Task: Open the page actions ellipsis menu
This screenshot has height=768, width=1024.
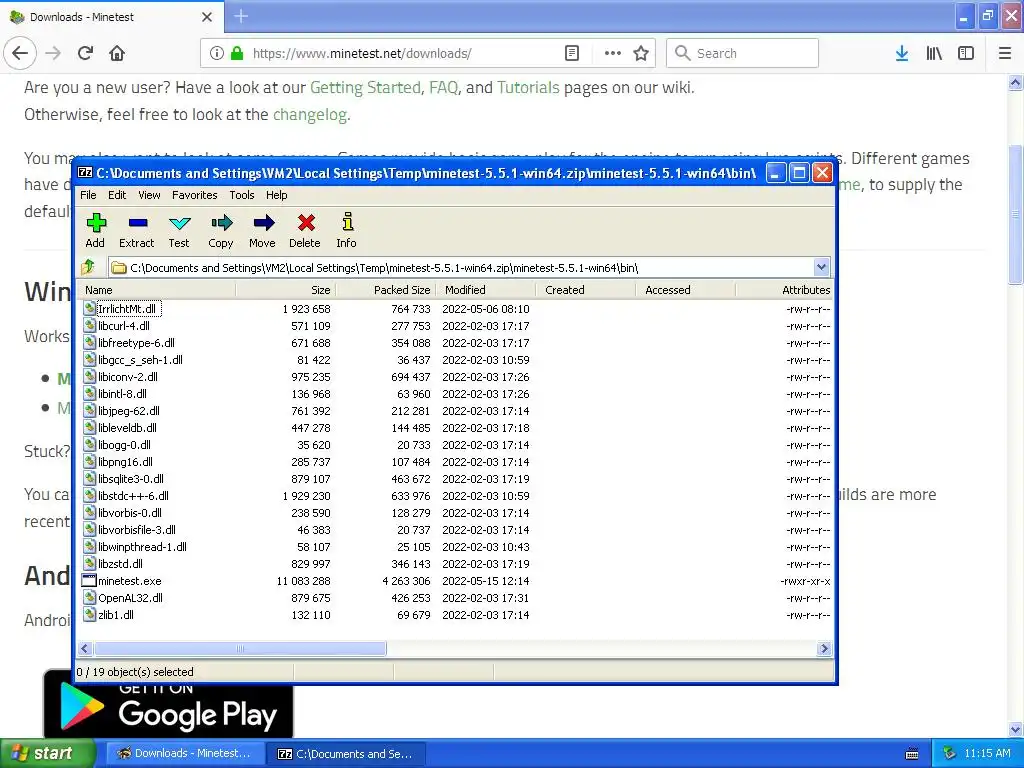Action: pos(613,53)
